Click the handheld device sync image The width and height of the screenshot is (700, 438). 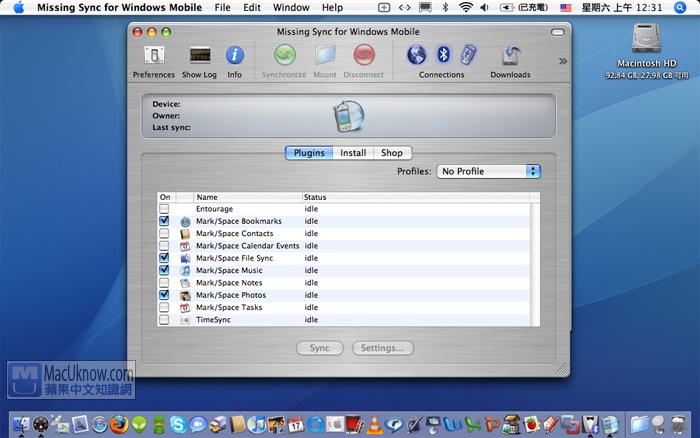tap(349, 116)
